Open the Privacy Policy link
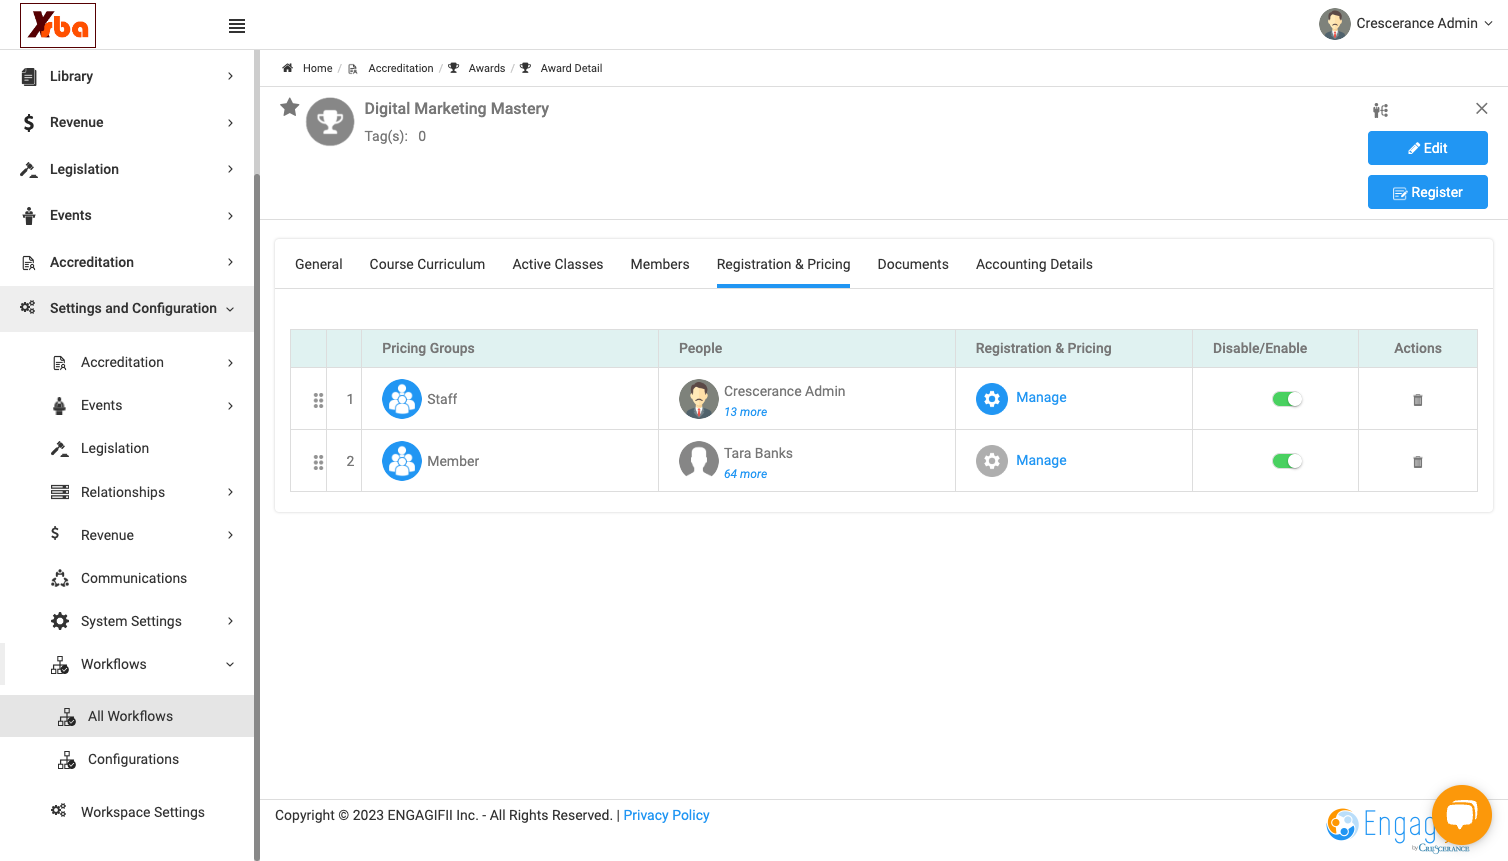 pyautogui.click(x=666, y=815)
